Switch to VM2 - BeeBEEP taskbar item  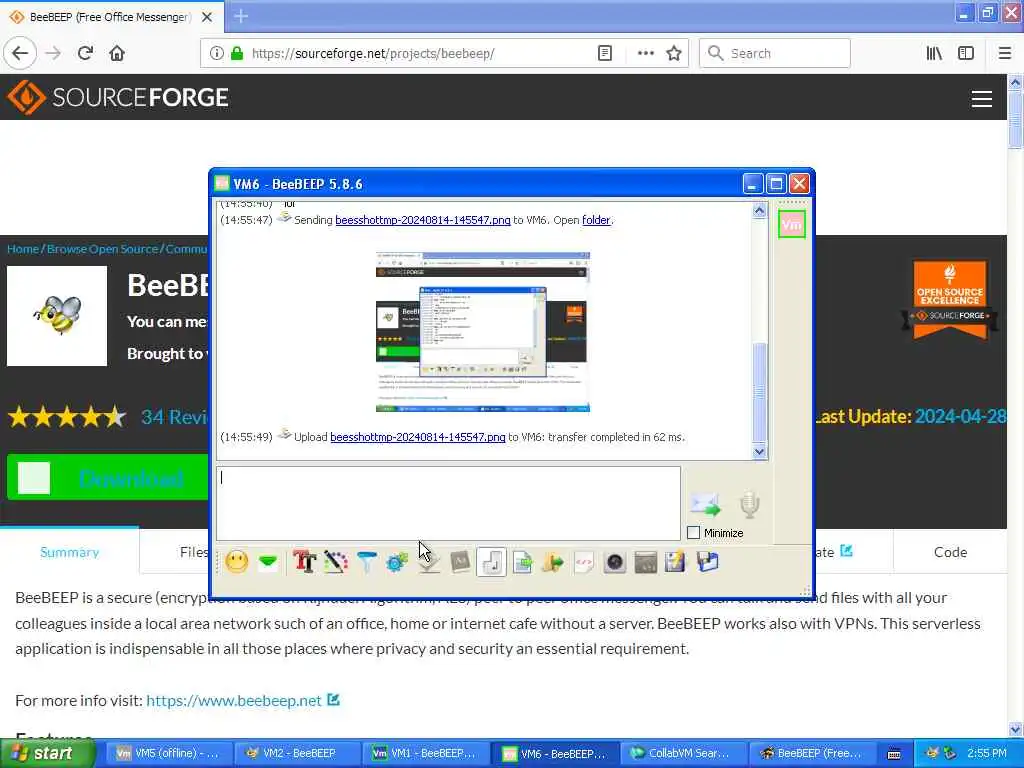(296, 753)
